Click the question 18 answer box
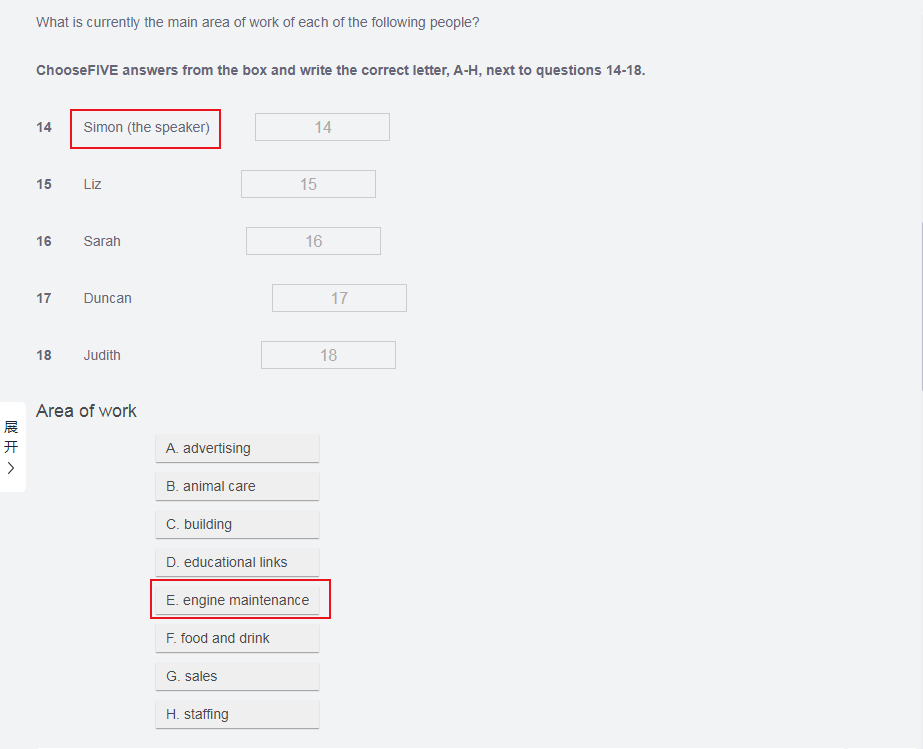923x749 pixels. click(x=328, y=355)
